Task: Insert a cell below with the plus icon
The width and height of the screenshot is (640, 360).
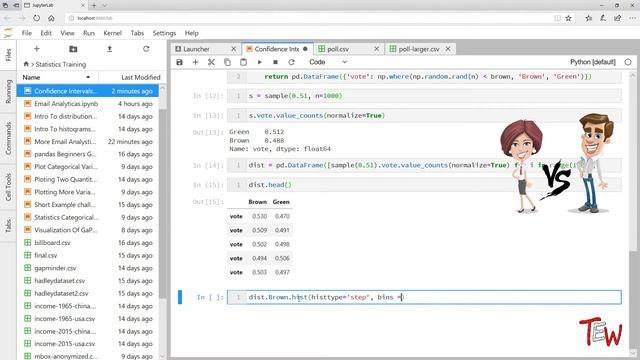Action: [195, 62]
